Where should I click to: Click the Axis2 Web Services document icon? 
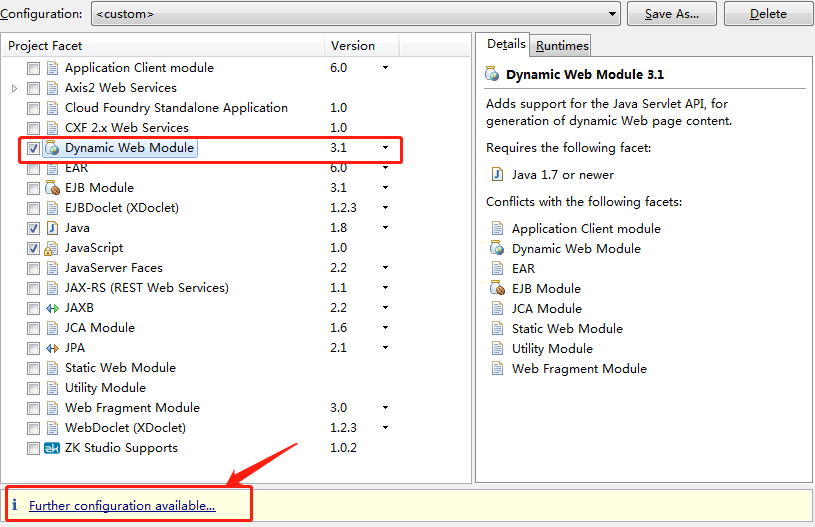52,88
